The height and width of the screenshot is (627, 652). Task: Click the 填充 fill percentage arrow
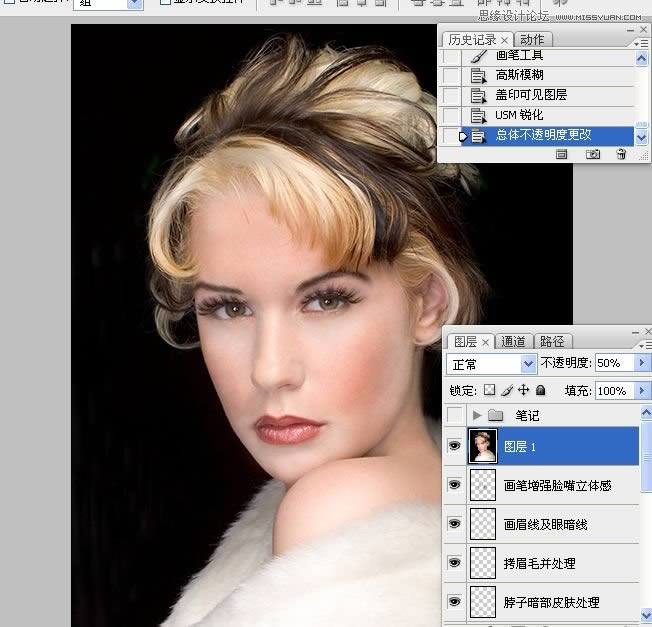click(641, 390)
